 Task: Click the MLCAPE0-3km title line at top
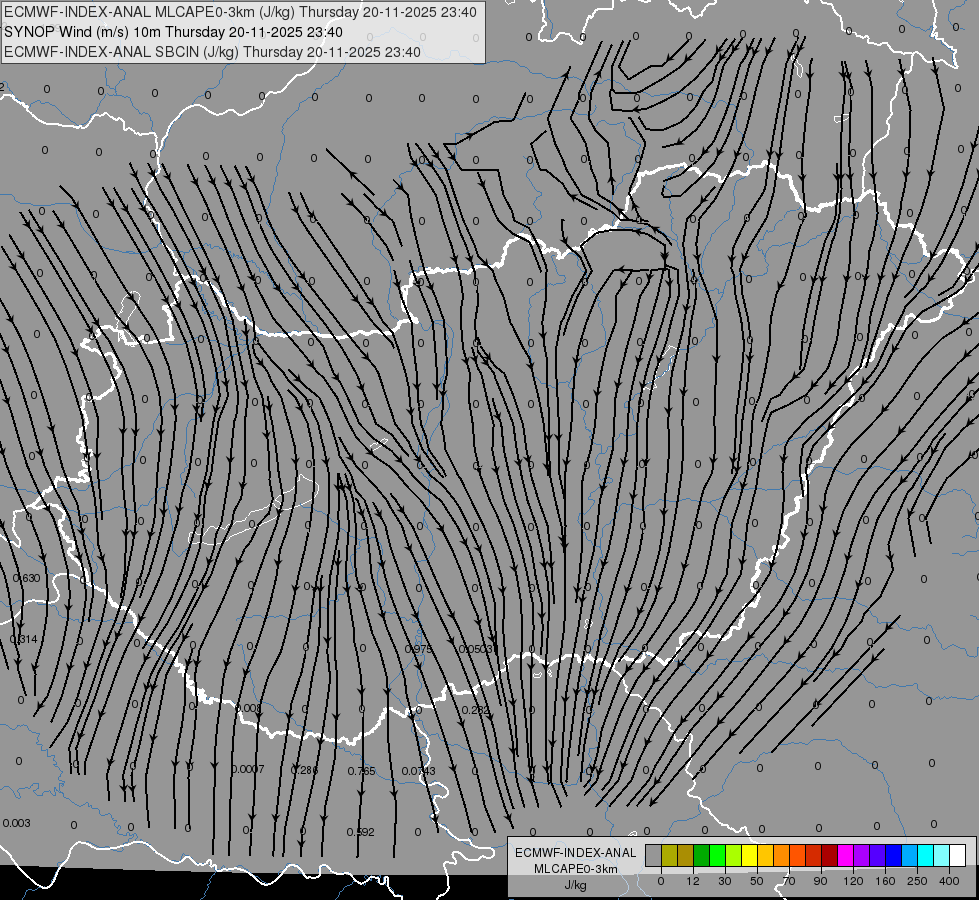[x=240, y=12]
